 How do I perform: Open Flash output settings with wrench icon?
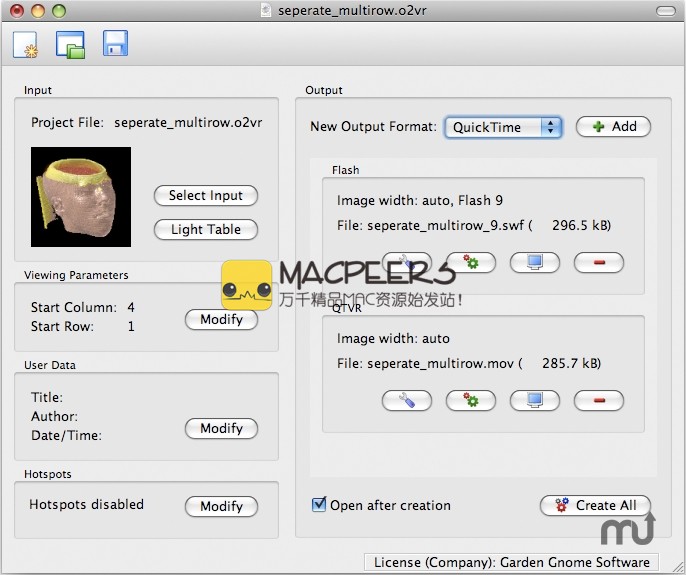(x=407, y=263)
